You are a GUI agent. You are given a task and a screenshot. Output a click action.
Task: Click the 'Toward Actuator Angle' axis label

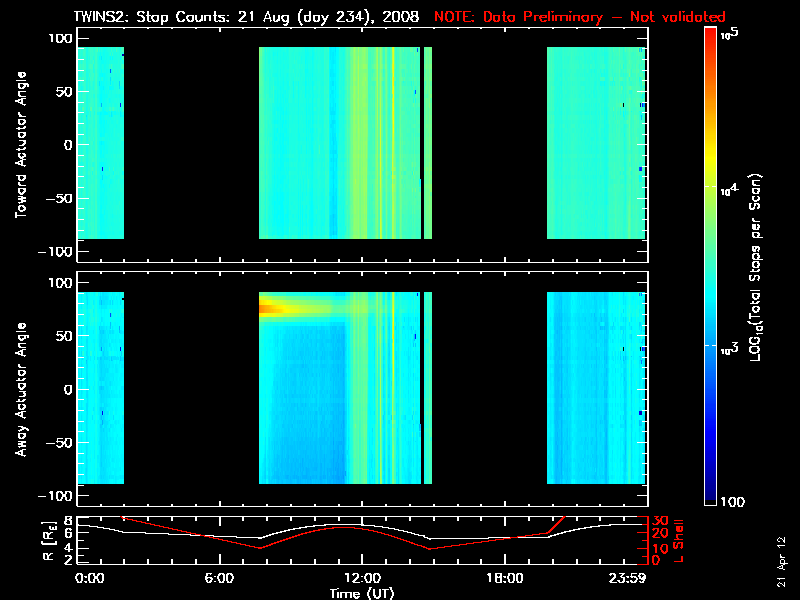coord(21,145)
